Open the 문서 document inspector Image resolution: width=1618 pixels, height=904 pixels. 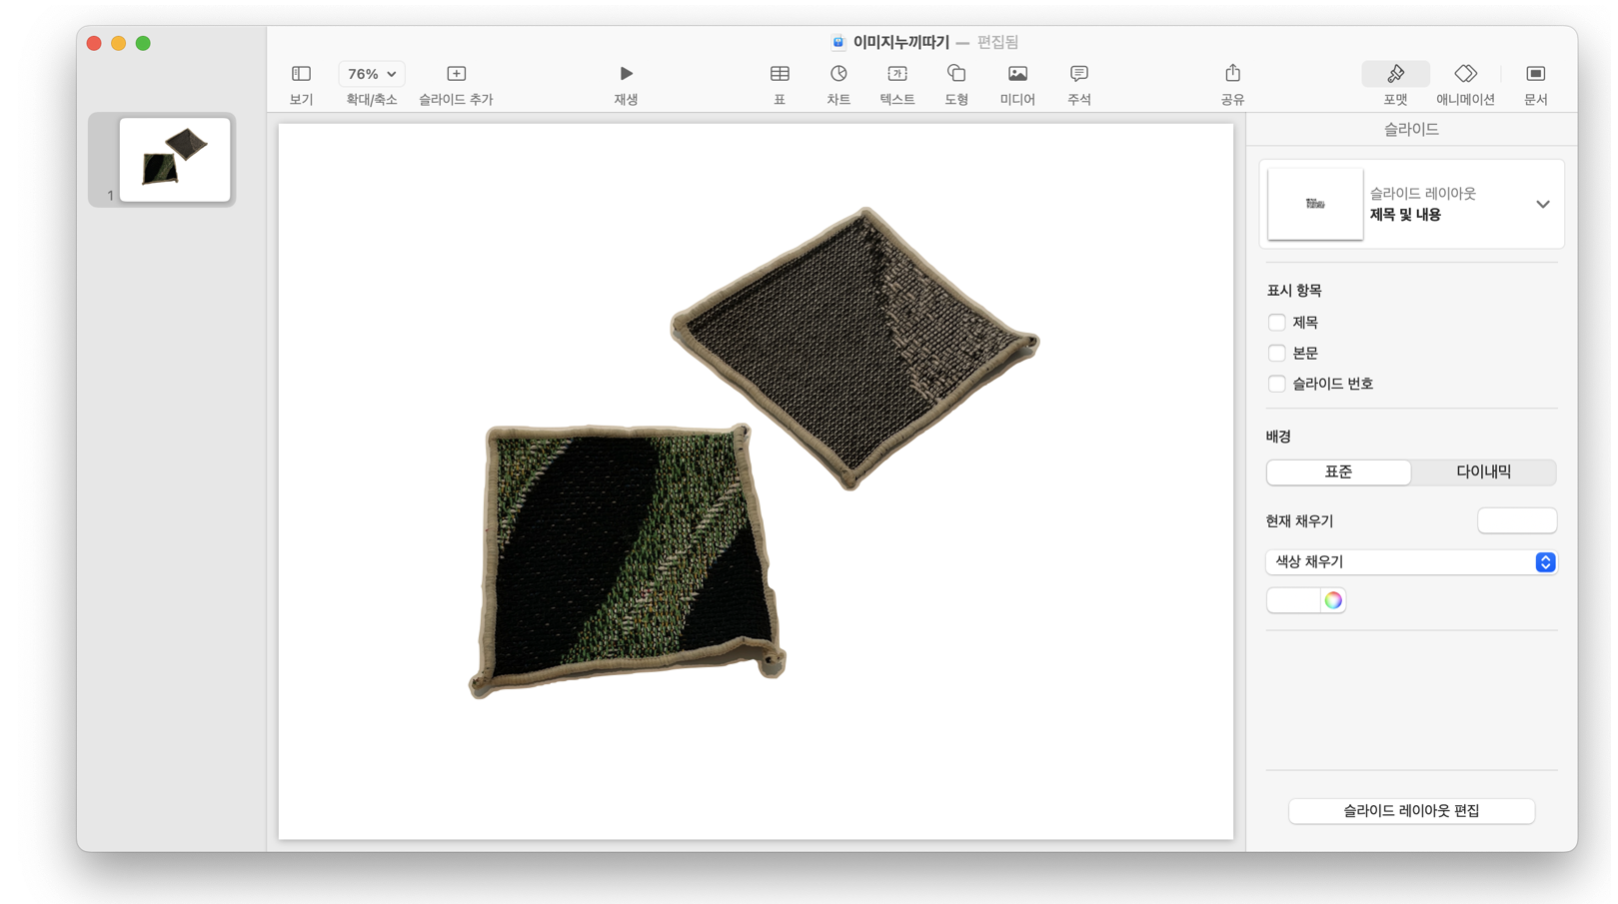pyautogui.click(x=1536, y=74)
